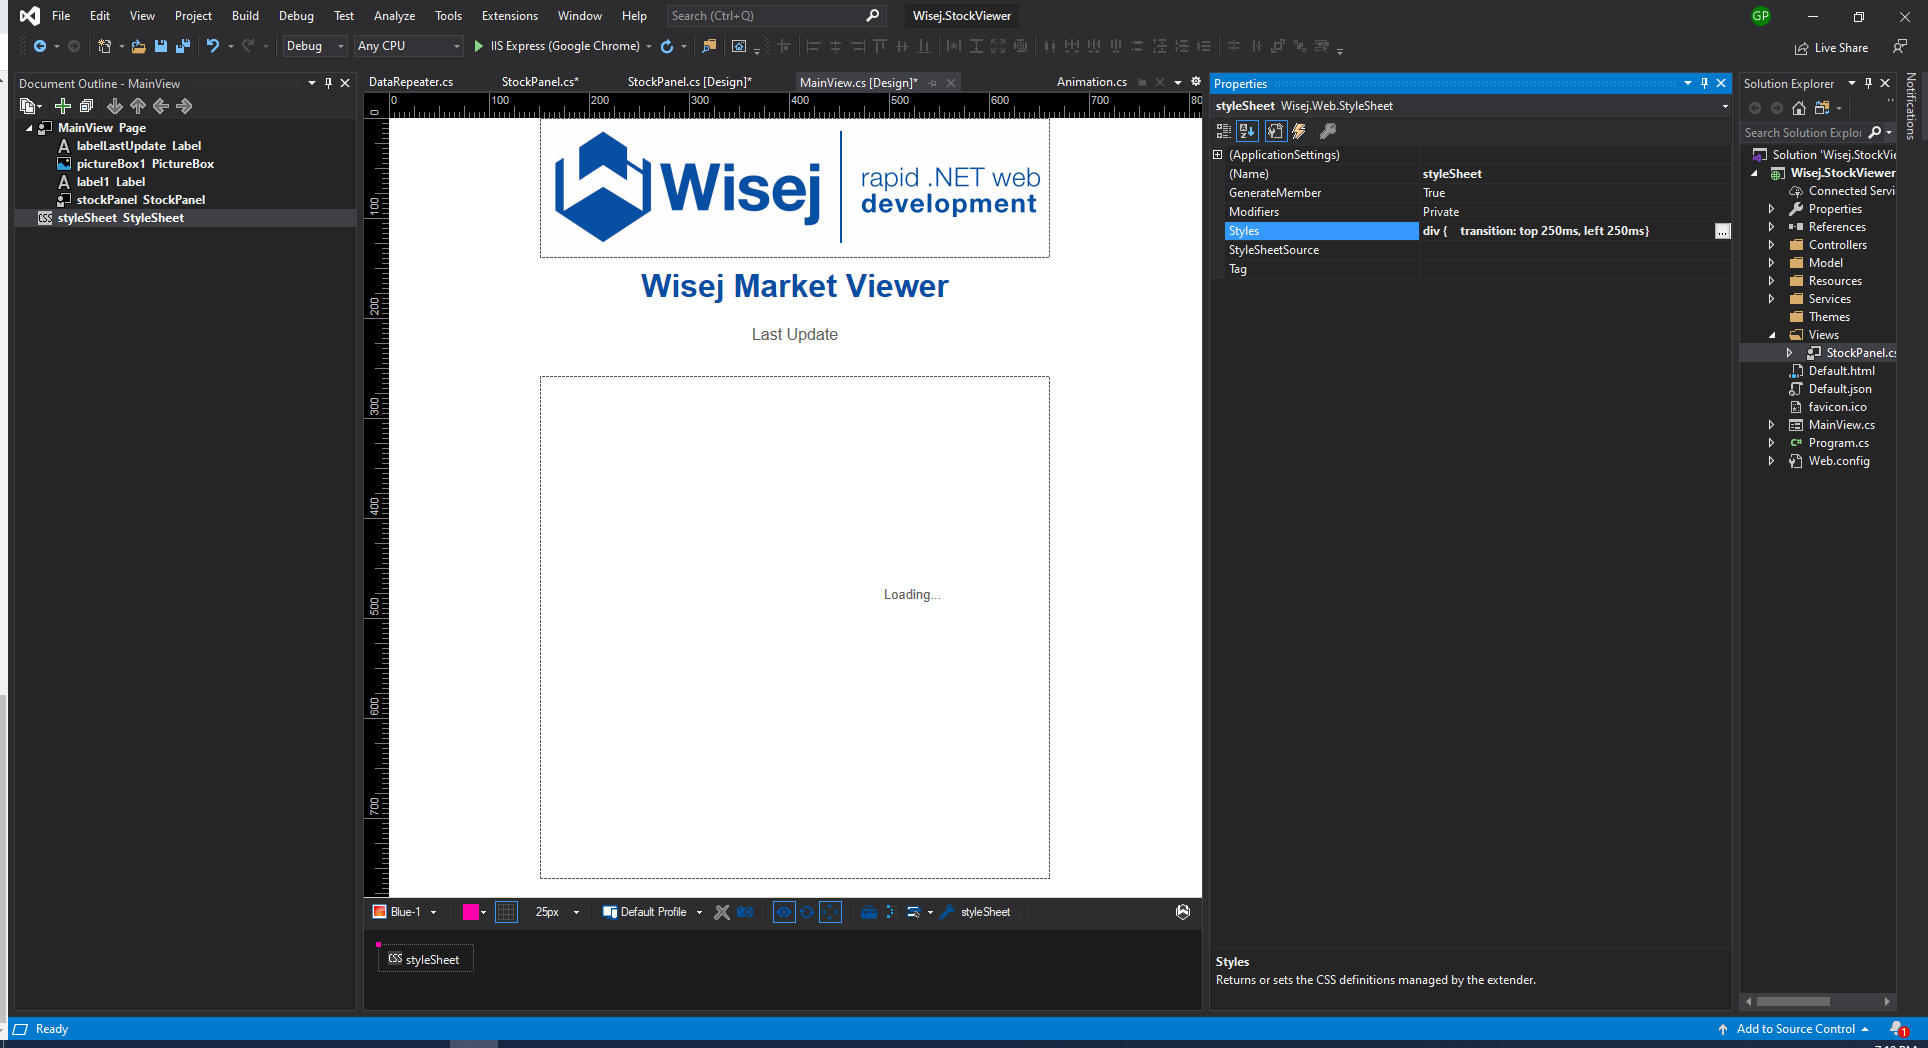
Task: Open the vertical Notifications tab
Action: (x=1911, y=106)
